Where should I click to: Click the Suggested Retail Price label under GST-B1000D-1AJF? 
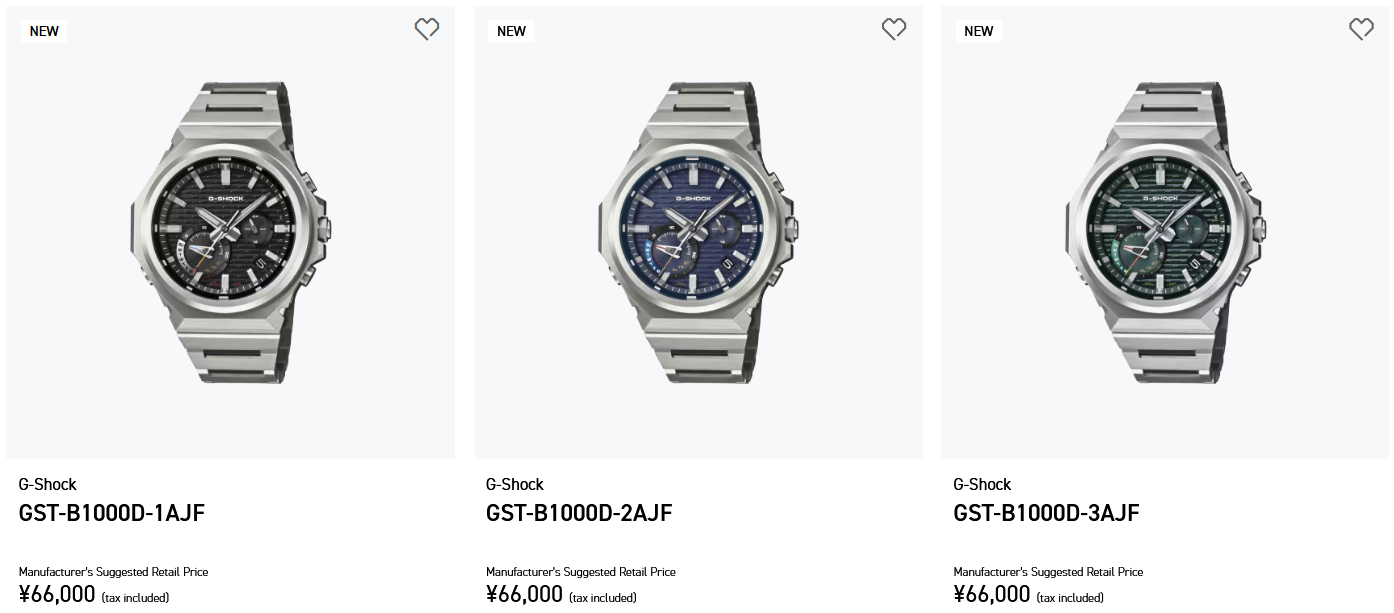click(x=113, y=572)
